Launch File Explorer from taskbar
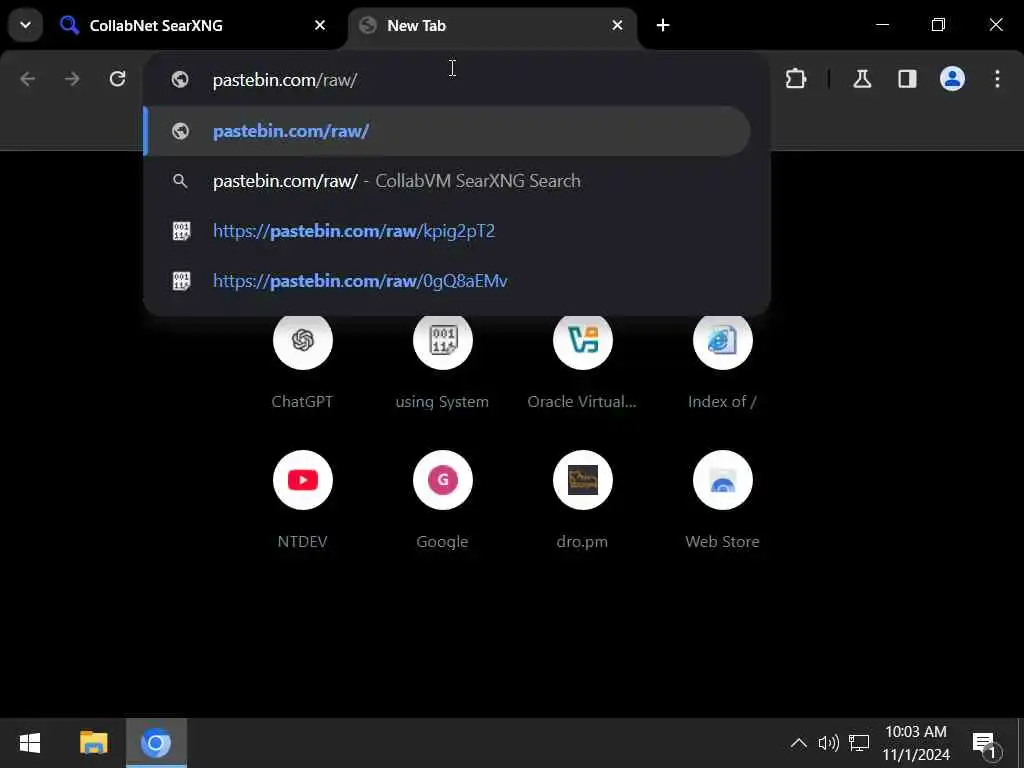1024x768 pixels. pyautogui.click(x=93, y=743)
